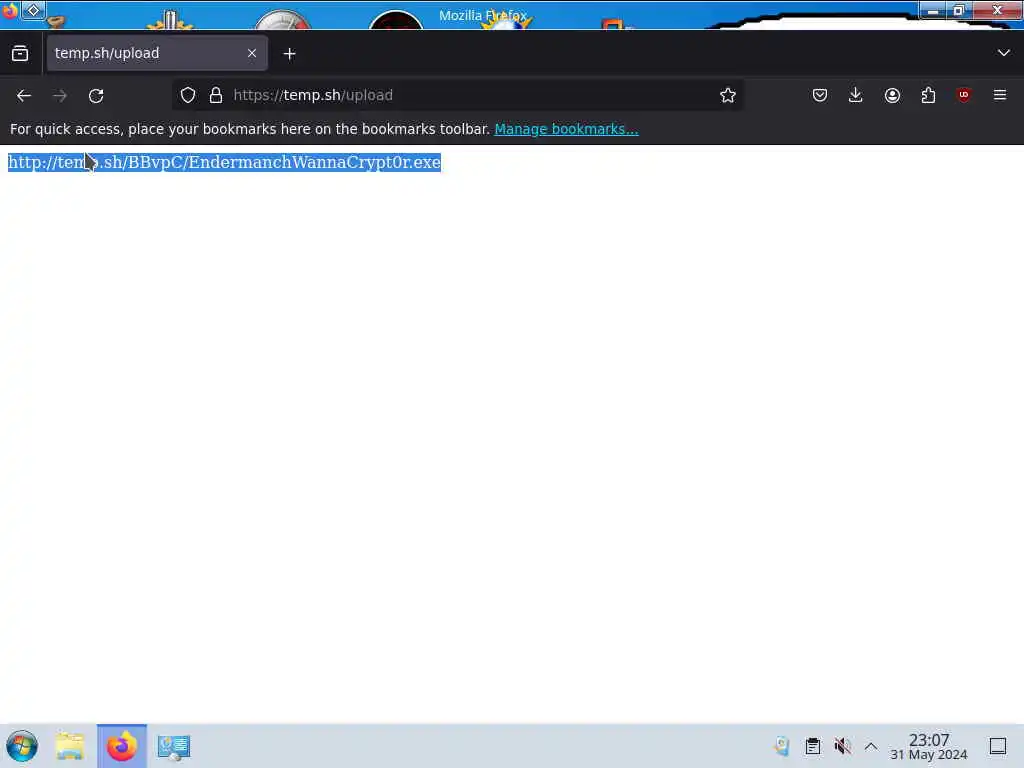Bookmark this page with the star icon
The image size is (1024, 768).
point(728,95)
